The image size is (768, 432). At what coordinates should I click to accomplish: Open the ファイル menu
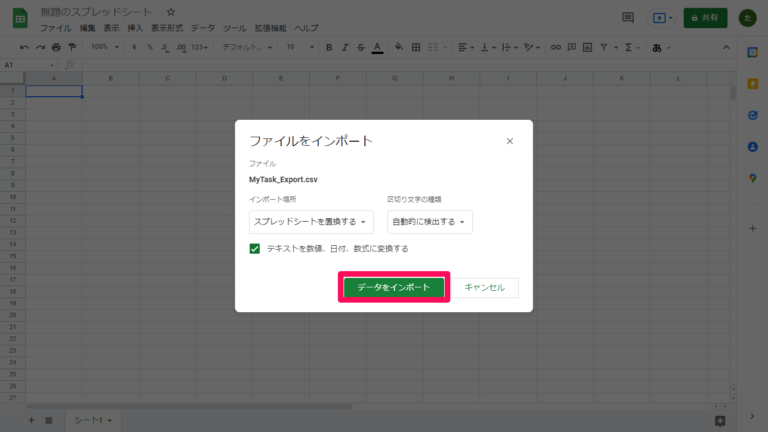(55, 28)
